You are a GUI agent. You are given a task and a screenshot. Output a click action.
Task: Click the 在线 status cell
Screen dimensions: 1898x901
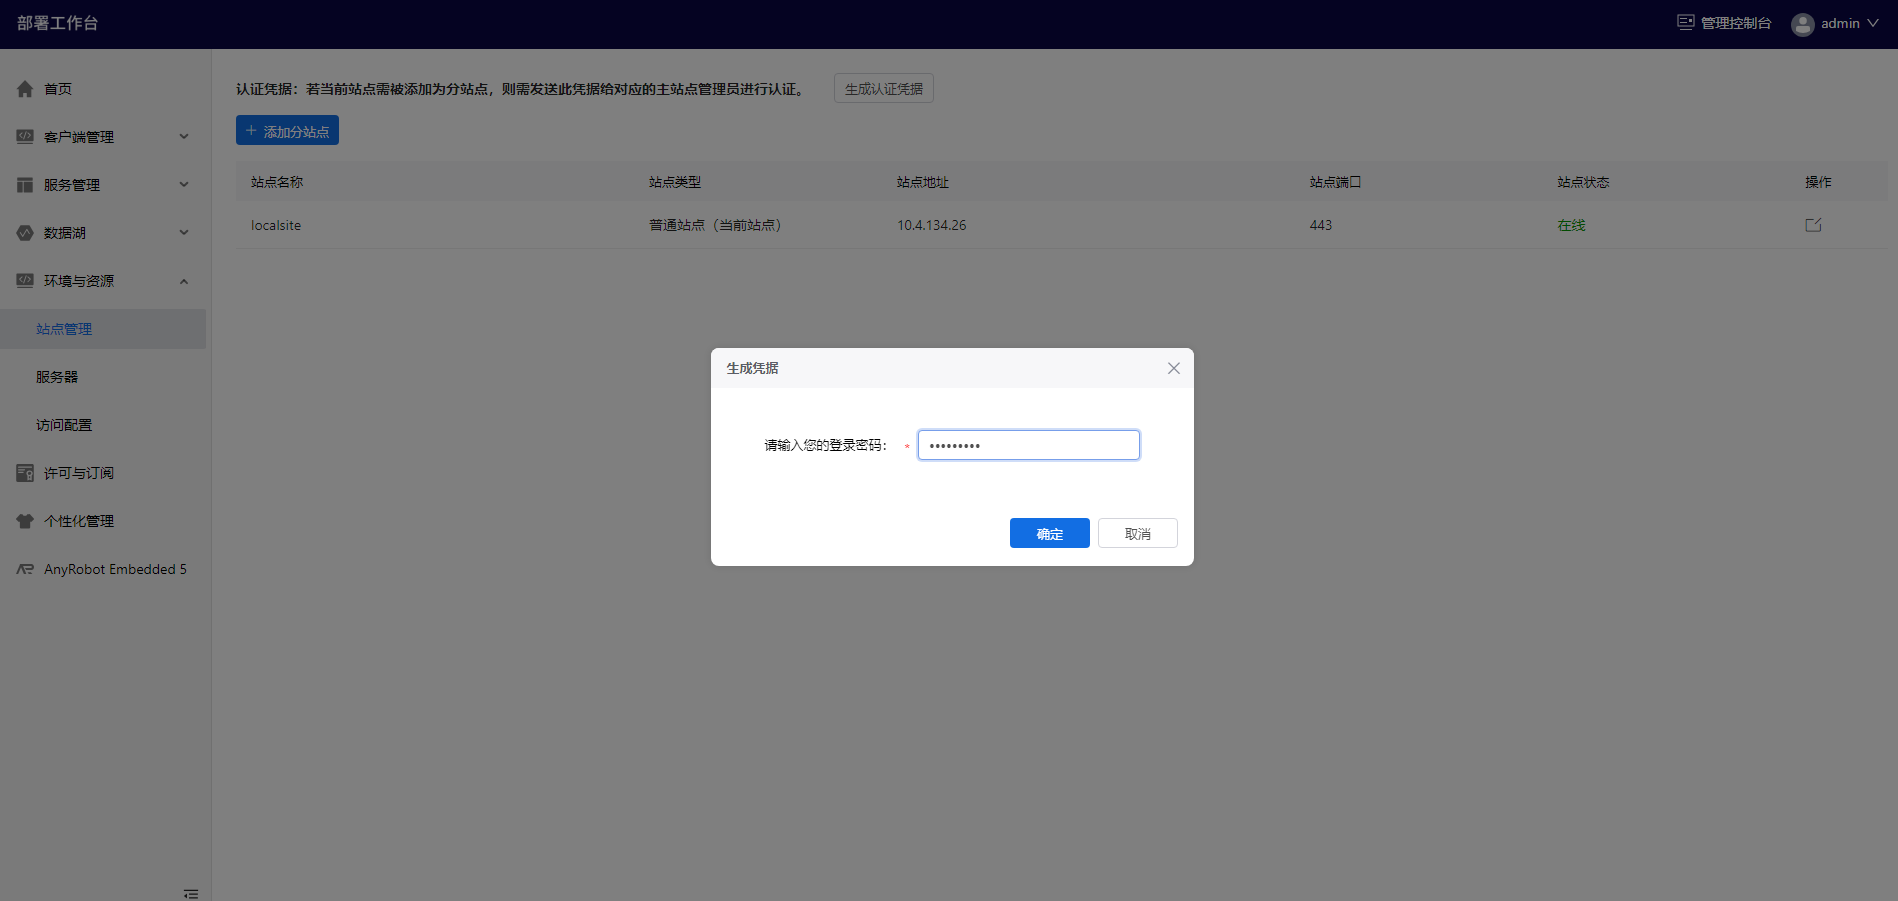(x=1571, y=225)
